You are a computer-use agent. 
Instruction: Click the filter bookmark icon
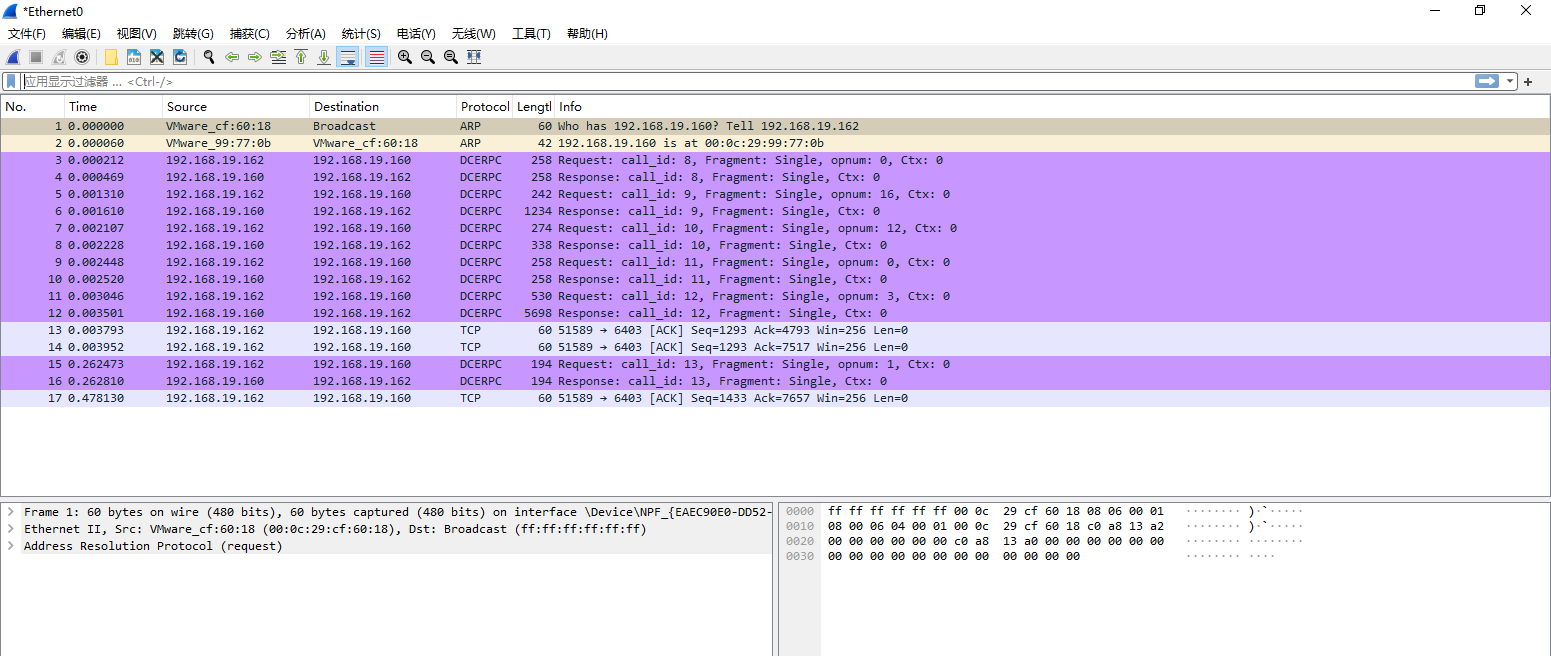coord(11,81)
